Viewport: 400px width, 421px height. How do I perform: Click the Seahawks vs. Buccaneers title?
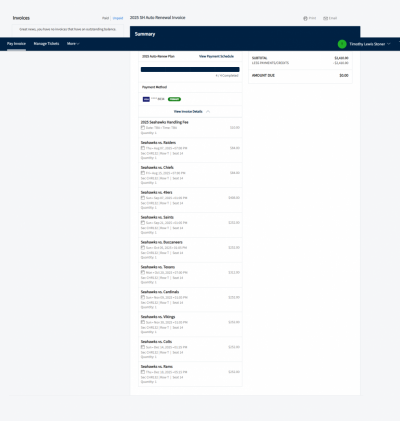pos(161,242)
